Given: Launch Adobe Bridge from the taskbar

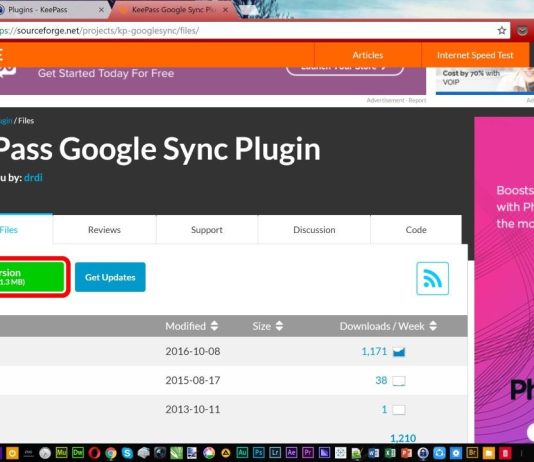Looking at the screenshot, I should [x=472, y=453].
